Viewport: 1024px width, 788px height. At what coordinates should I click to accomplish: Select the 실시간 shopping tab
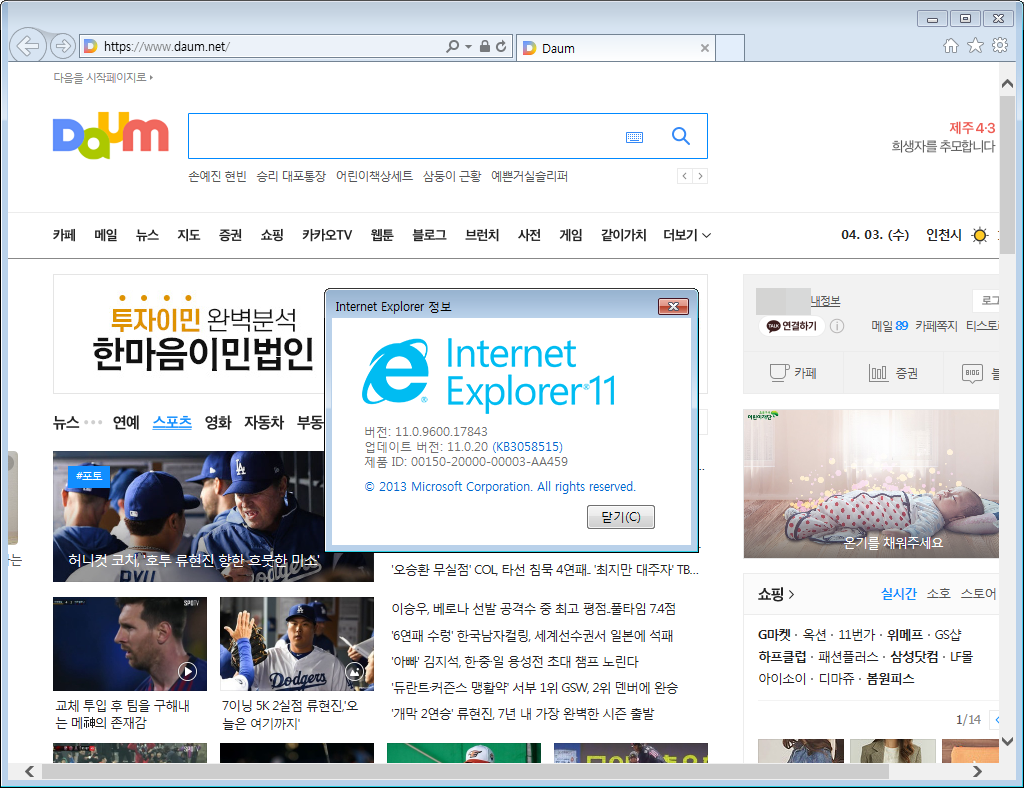899,593
